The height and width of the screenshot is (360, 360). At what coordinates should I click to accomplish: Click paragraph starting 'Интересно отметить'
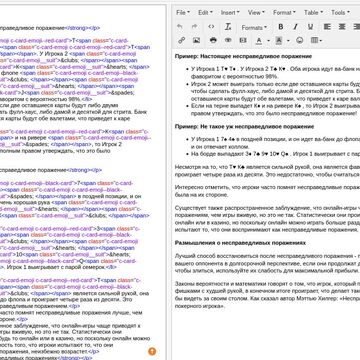267,191
